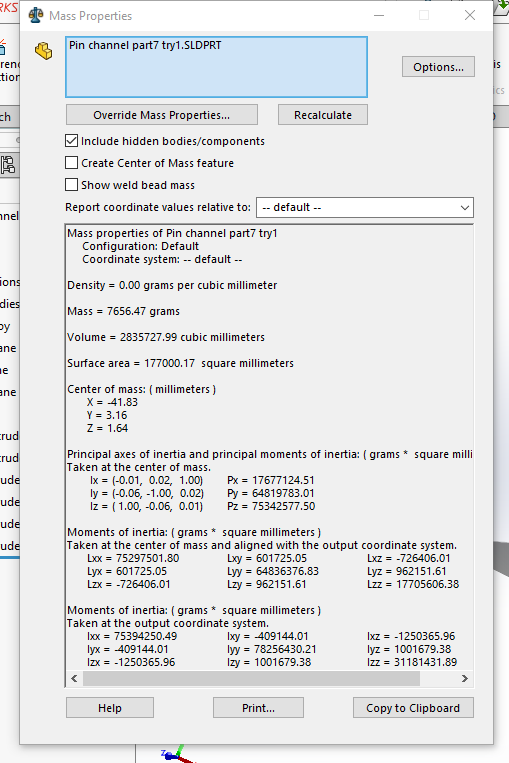
Task: Click the center of mass X = -41.83 value
Action: (x=112, y=402)
